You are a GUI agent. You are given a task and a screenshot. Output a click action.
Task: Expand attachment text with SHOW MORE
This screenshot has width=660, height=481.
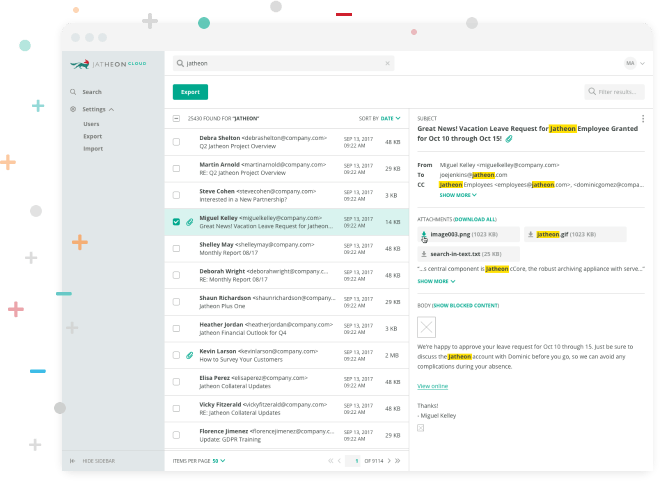coord(436,281)
